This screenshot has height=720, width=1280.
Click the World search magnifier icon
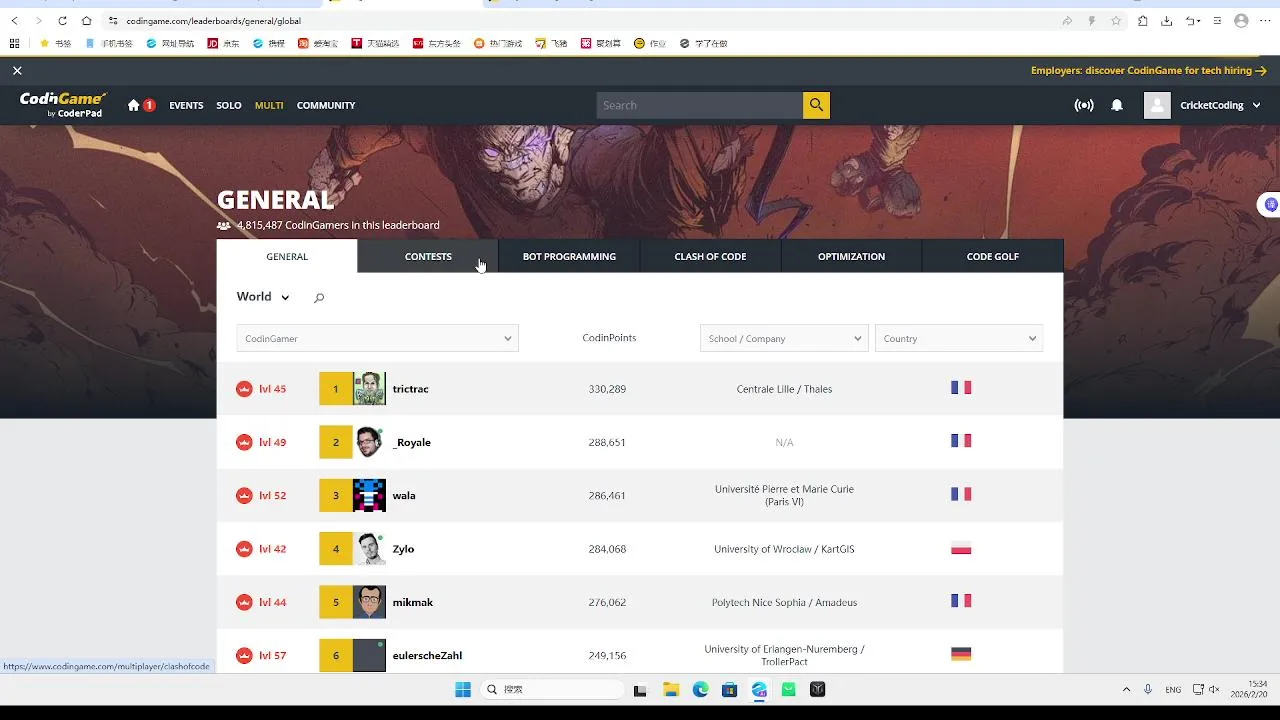319,298
